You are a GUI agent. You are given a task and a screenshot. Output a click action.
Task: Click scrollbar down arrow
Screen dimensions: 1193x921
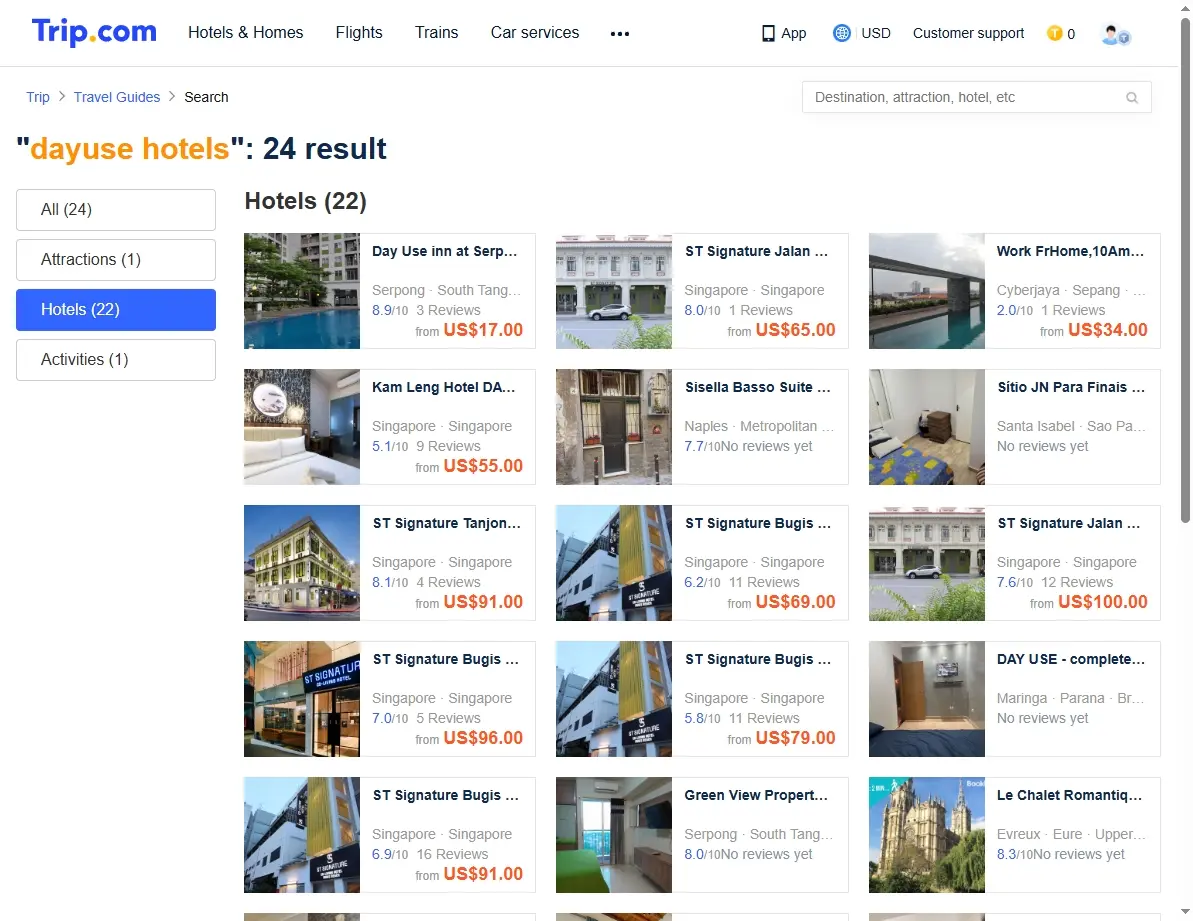coord(1185,911)
